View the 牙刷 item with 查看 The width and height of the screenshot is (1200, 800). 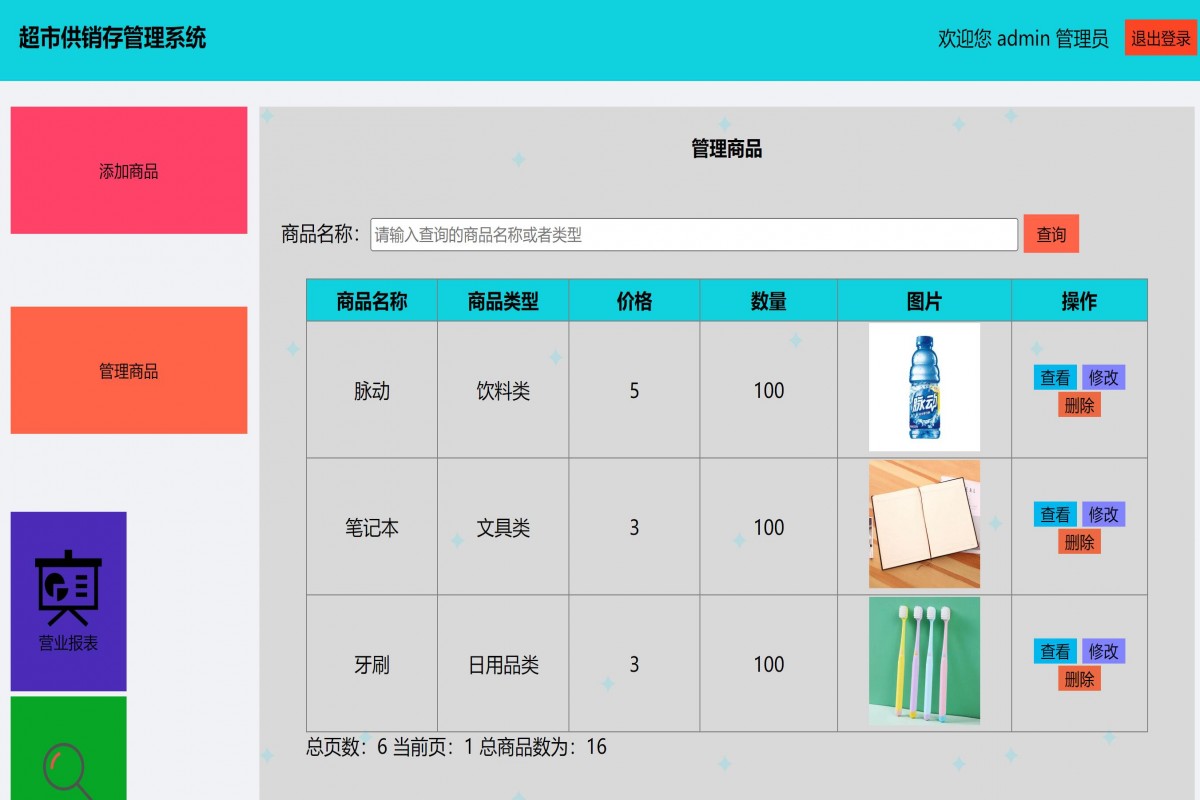[1055, 651]
